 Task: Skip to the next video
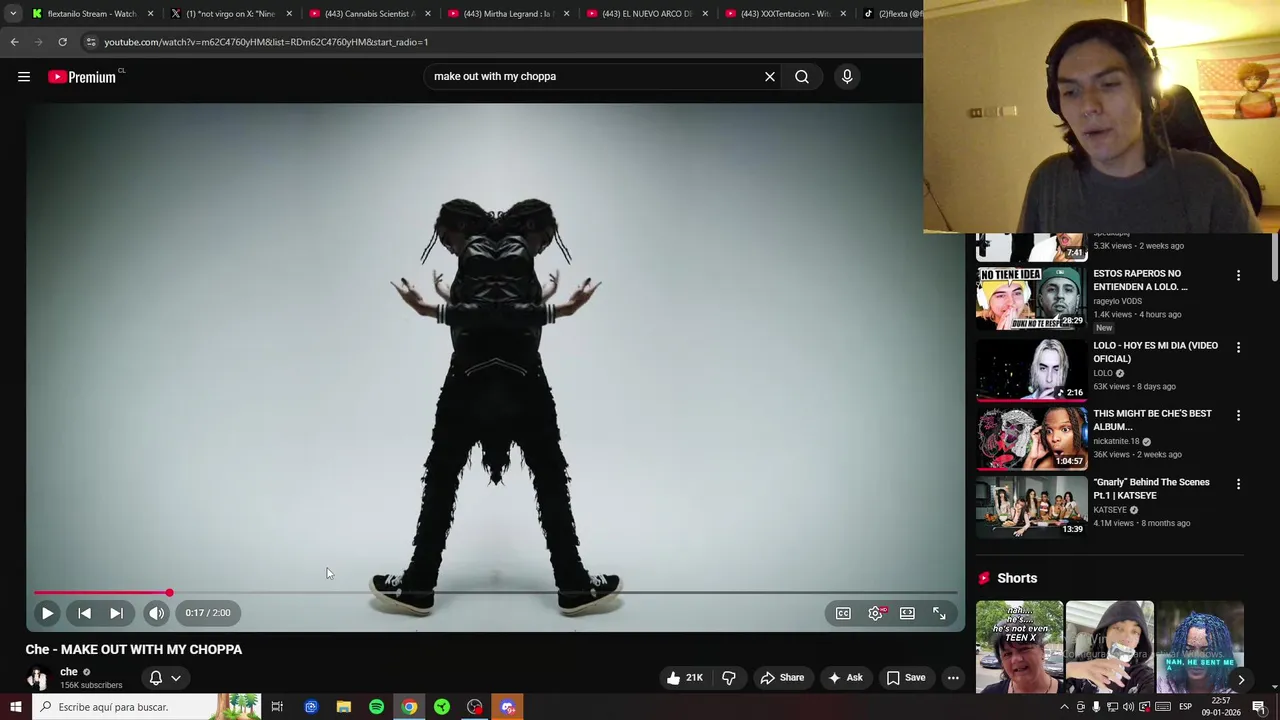116,613
